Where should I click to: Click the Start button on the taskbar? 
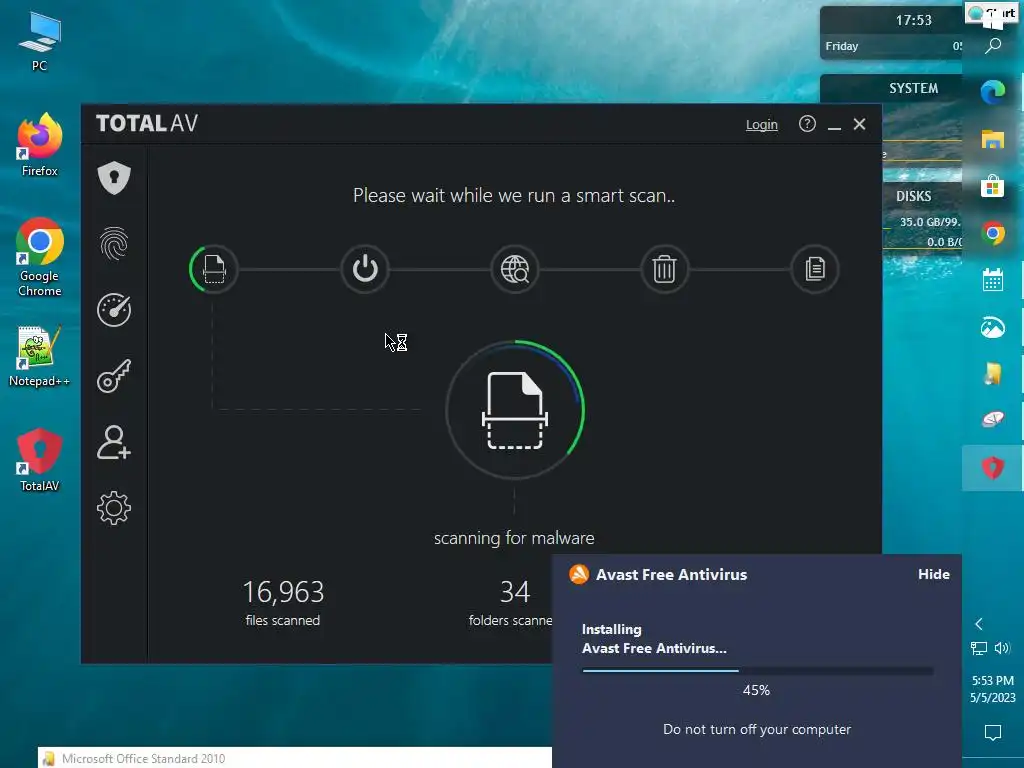tap(993, 13)
